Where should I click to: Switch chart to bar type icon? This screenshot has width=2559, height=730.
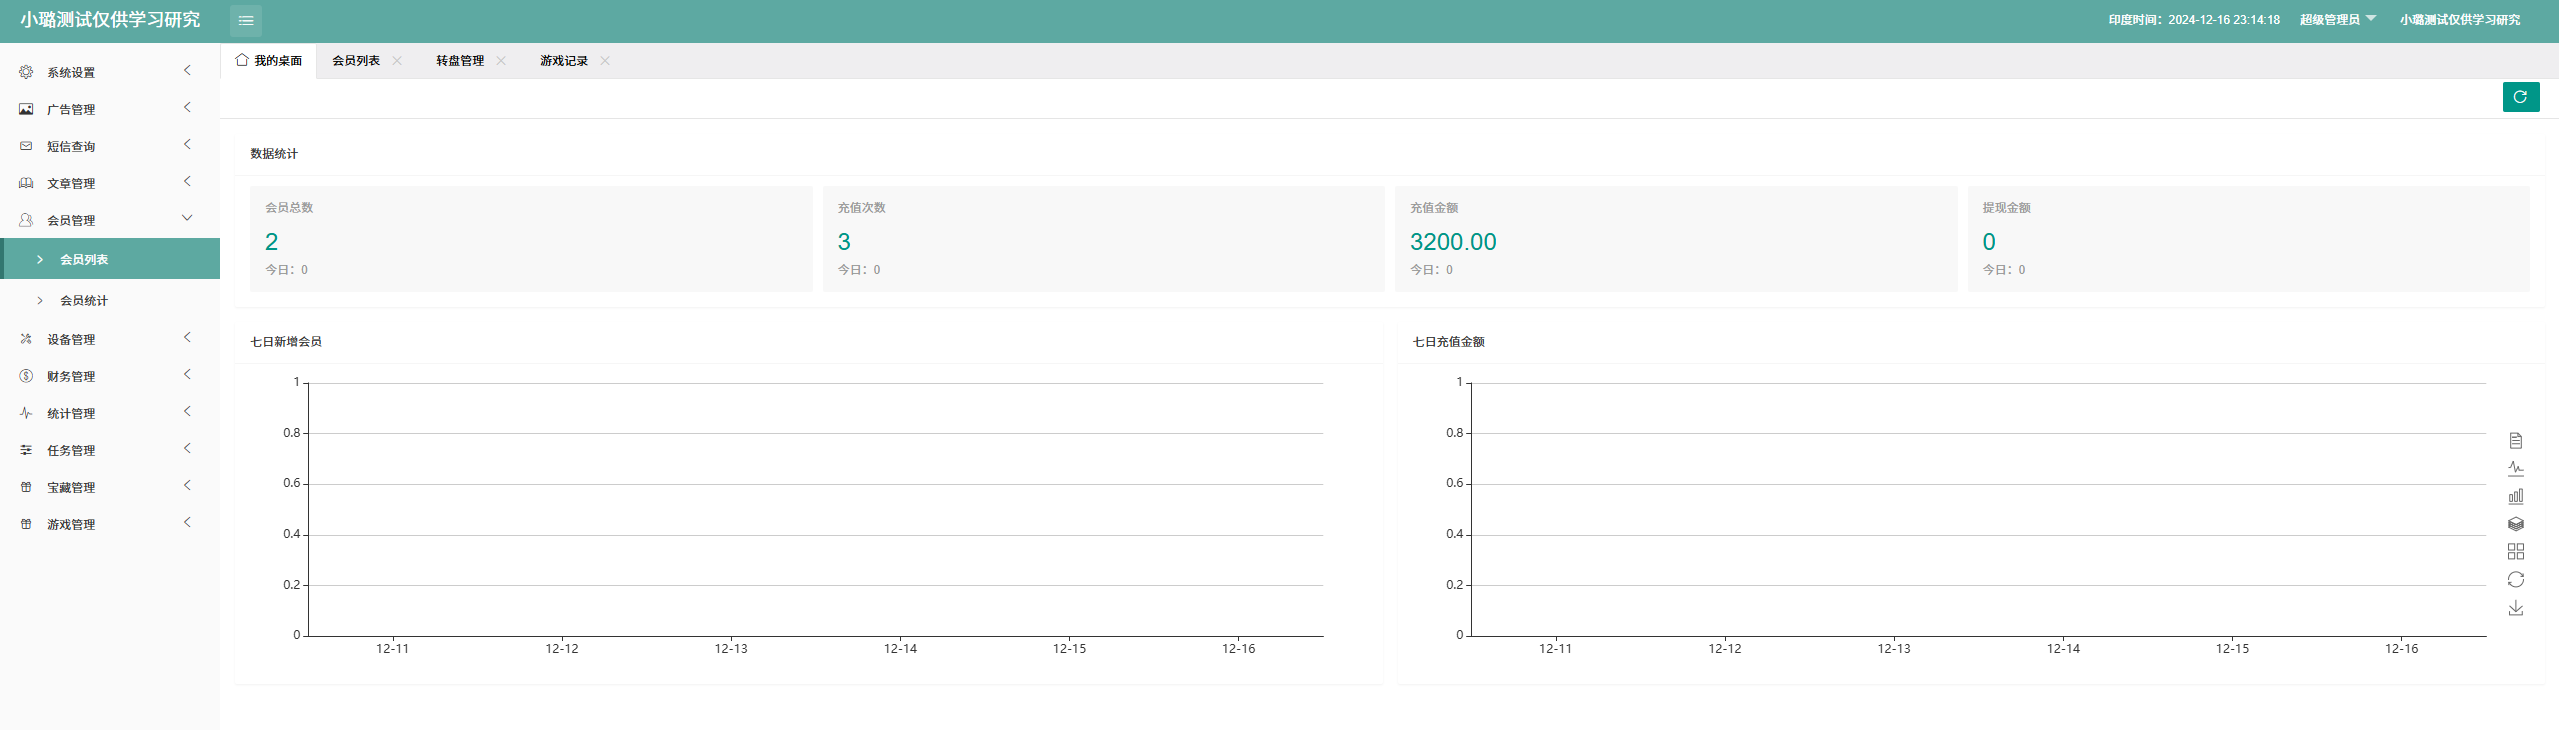click(x=2516, y=496)
